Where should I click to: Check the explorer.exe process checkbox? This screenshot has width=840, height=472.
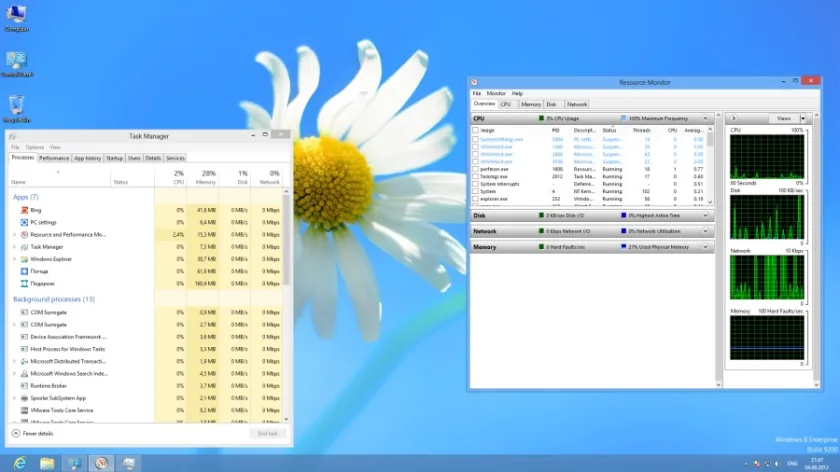click(475, 199)
